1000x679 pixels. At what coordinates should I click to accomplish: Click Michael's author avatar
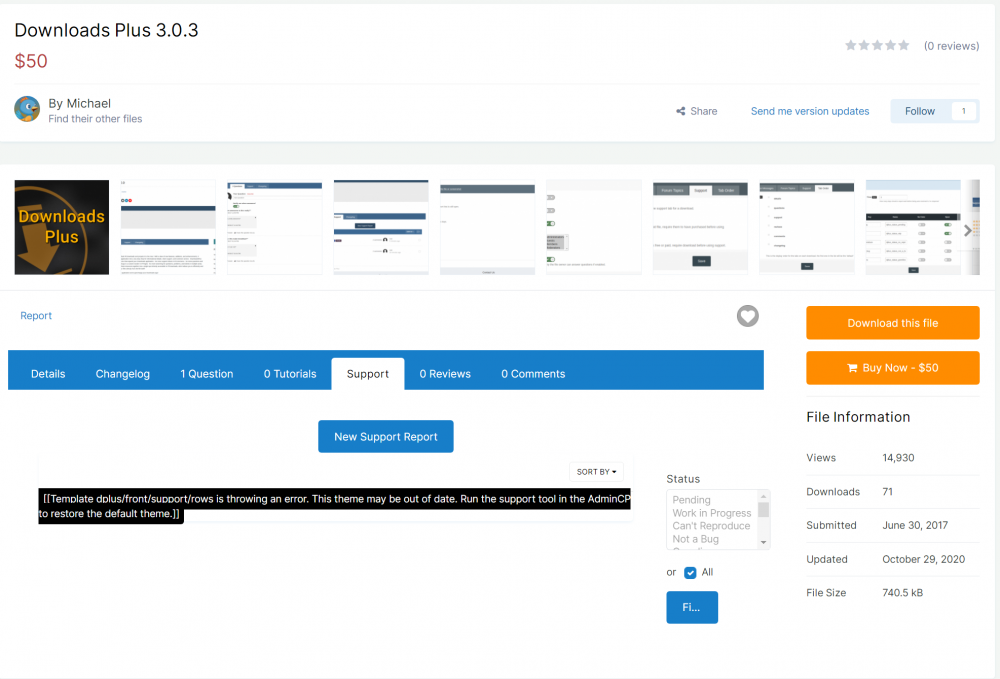click(27, 109)
